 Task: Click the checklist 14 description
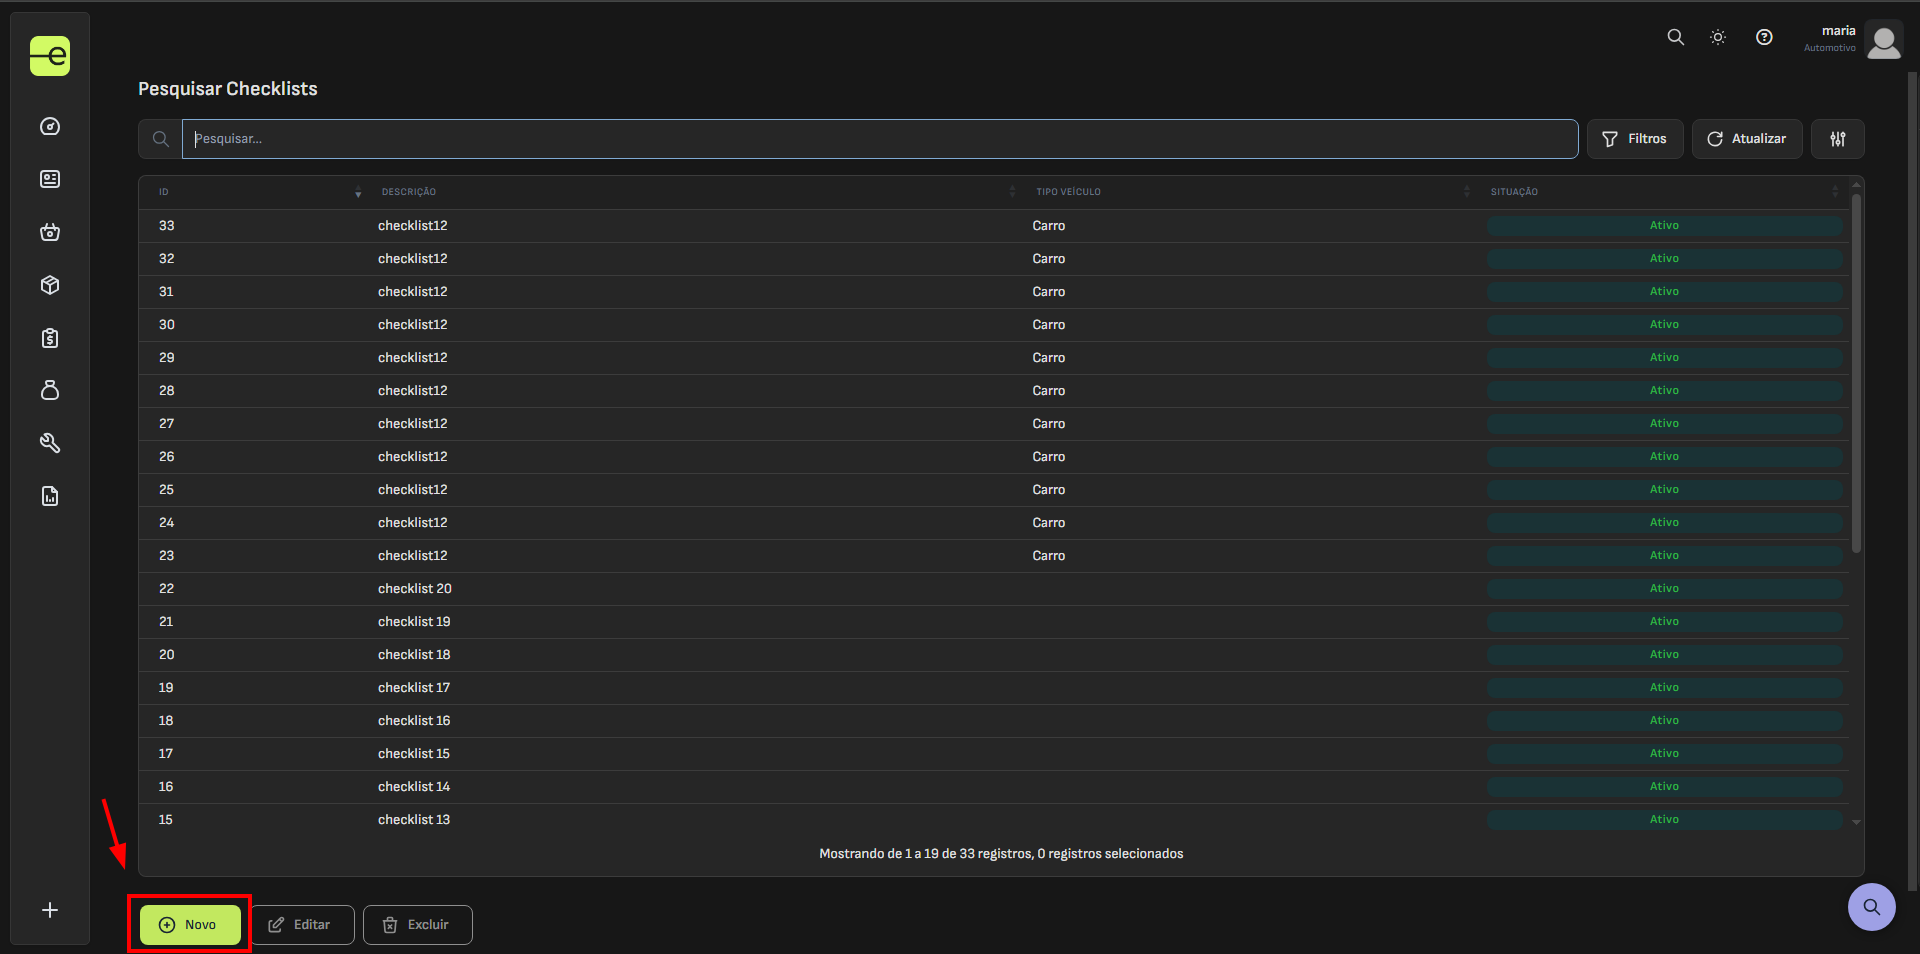tap(414, 787)
